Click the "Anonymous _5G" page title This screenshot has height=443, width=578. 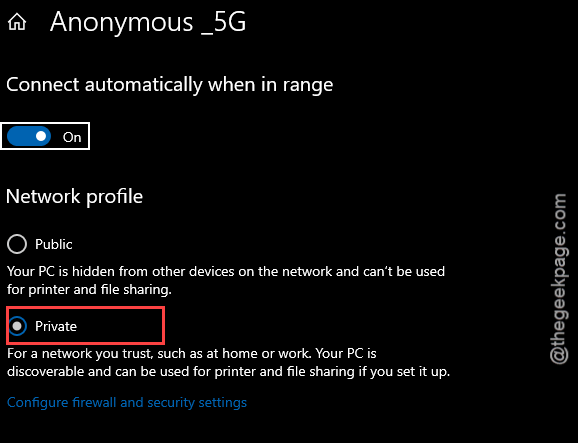click(x=148, y=22)
